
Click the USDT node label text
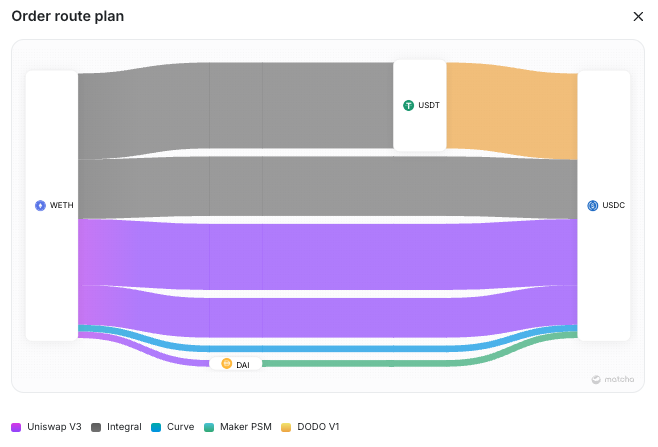428,105
